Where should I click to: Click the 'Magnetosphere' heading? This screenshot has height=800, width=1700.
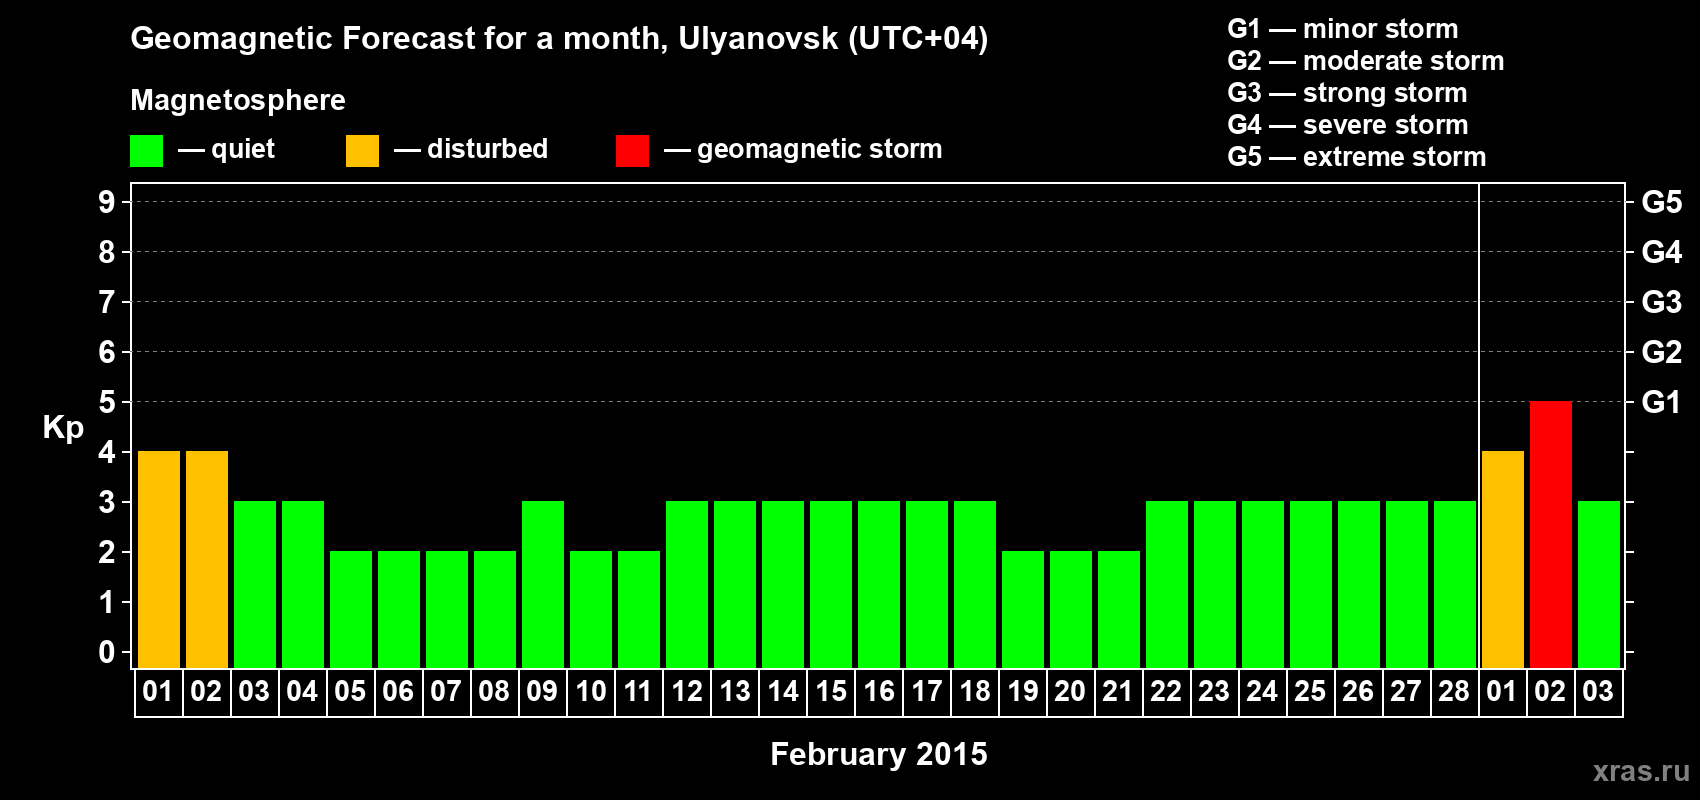click(x=238, y=100)
